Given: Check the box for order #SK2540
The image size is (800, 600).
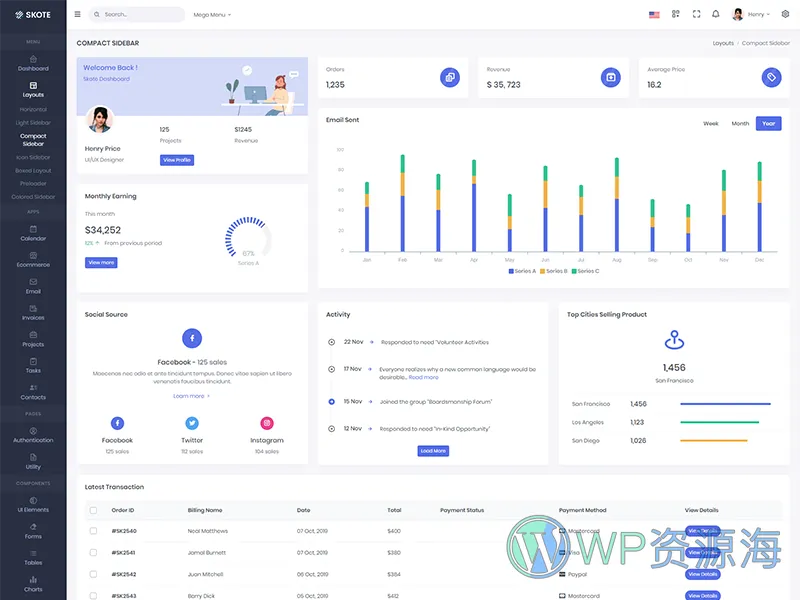Looking at the screenshot, I should point(93,531).
